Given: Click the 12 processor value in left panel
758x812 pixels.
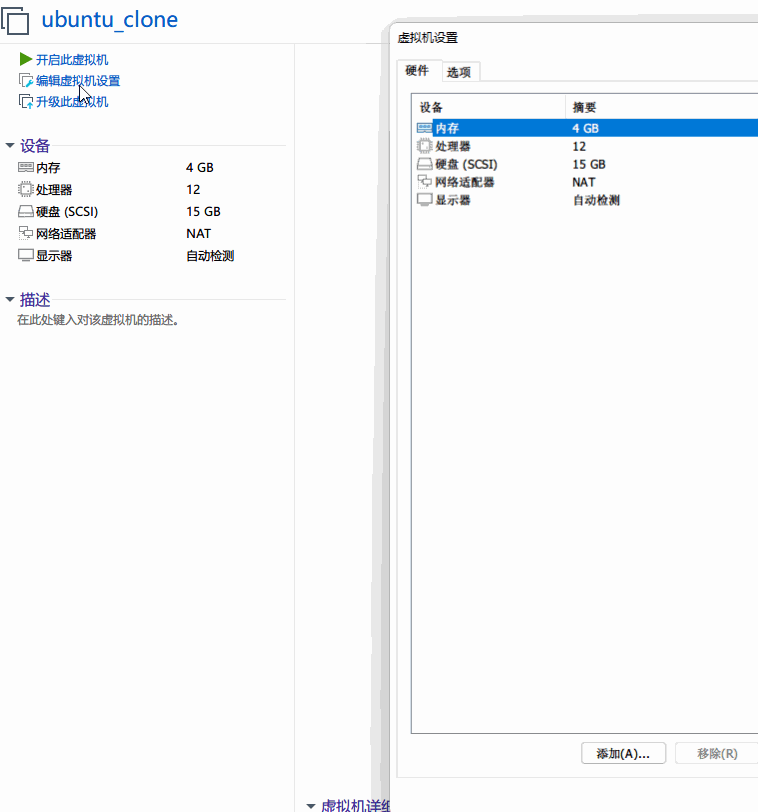Looking at the screenshot, I should [193, 190].
